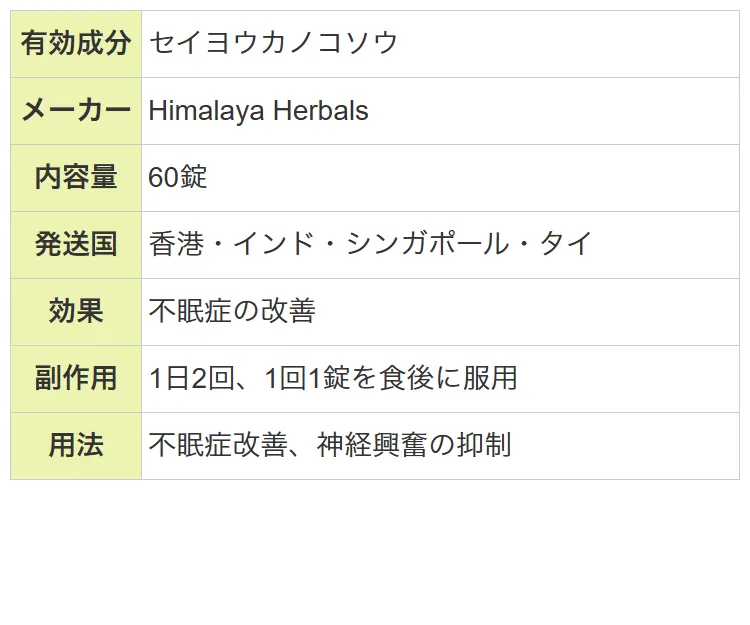Click the 効果 header cell
The image size is (750, 625).
(x=76, y=311)
